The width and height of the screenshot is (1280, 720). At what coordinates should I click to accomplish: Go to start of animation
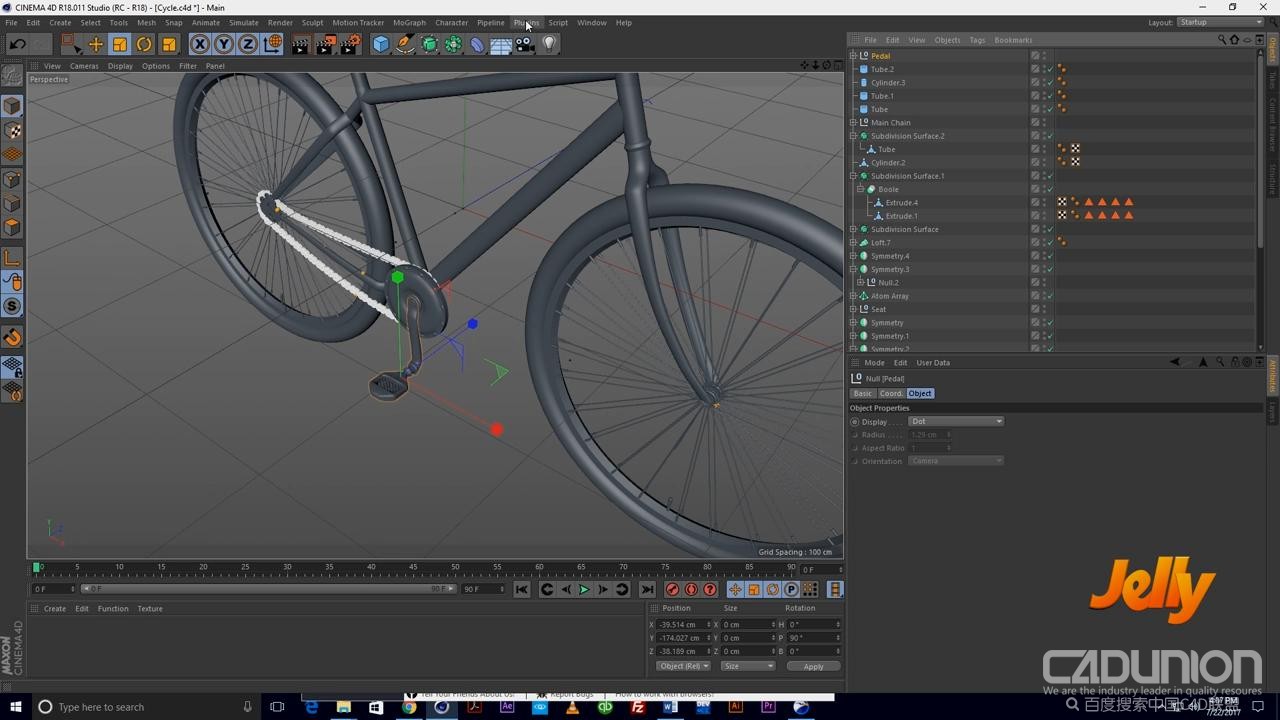pyautogui.click(x=522, y=590)
